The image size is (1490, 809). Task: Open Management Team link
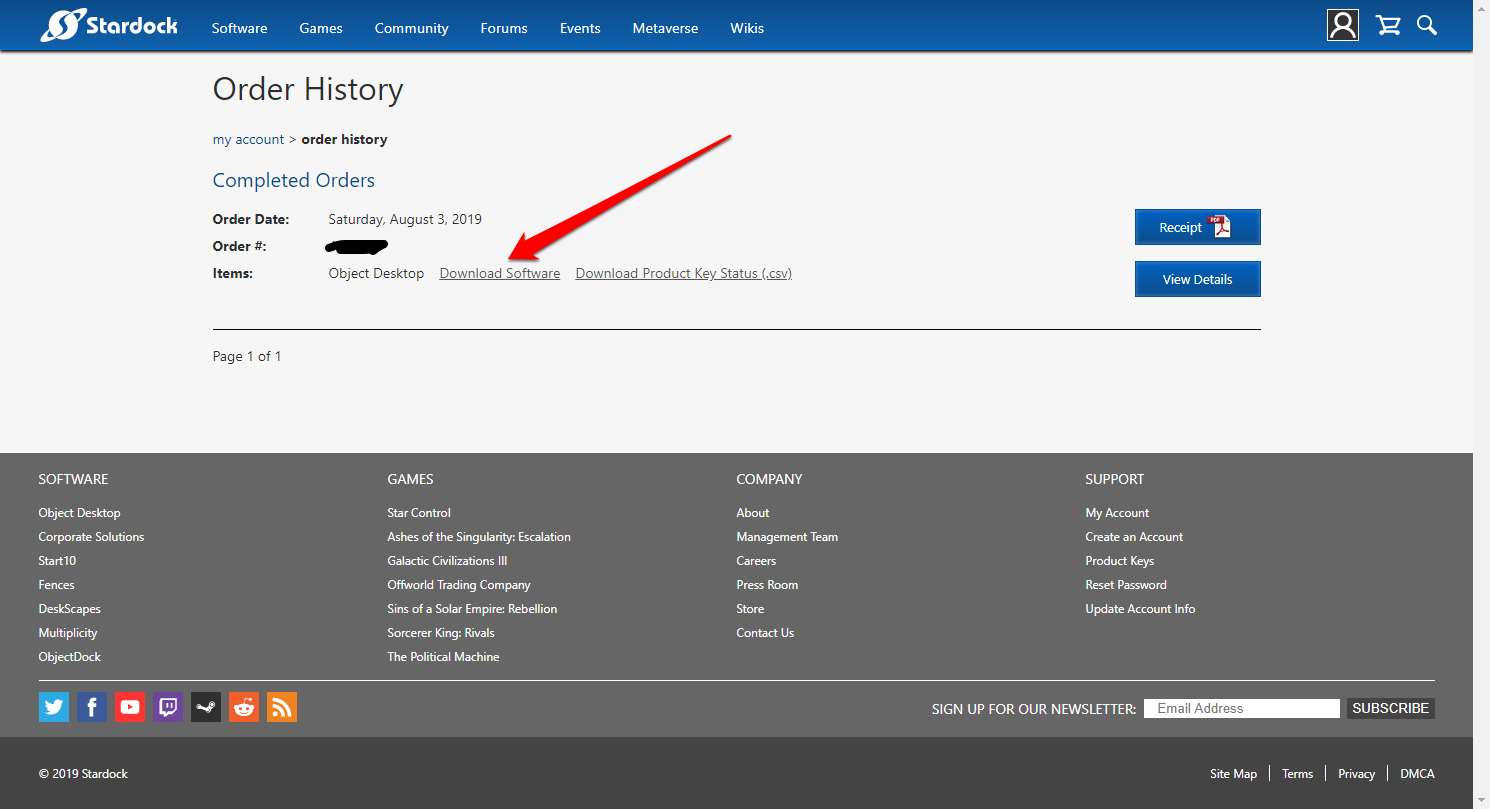click(787, 537)
